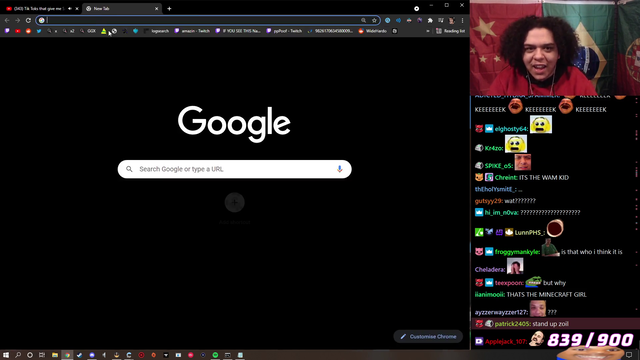Image resolution: width=640 pixels, height=360 pixels.
Task: Open the ppPoof - Twitch bookmark
Action: point(284,31)
